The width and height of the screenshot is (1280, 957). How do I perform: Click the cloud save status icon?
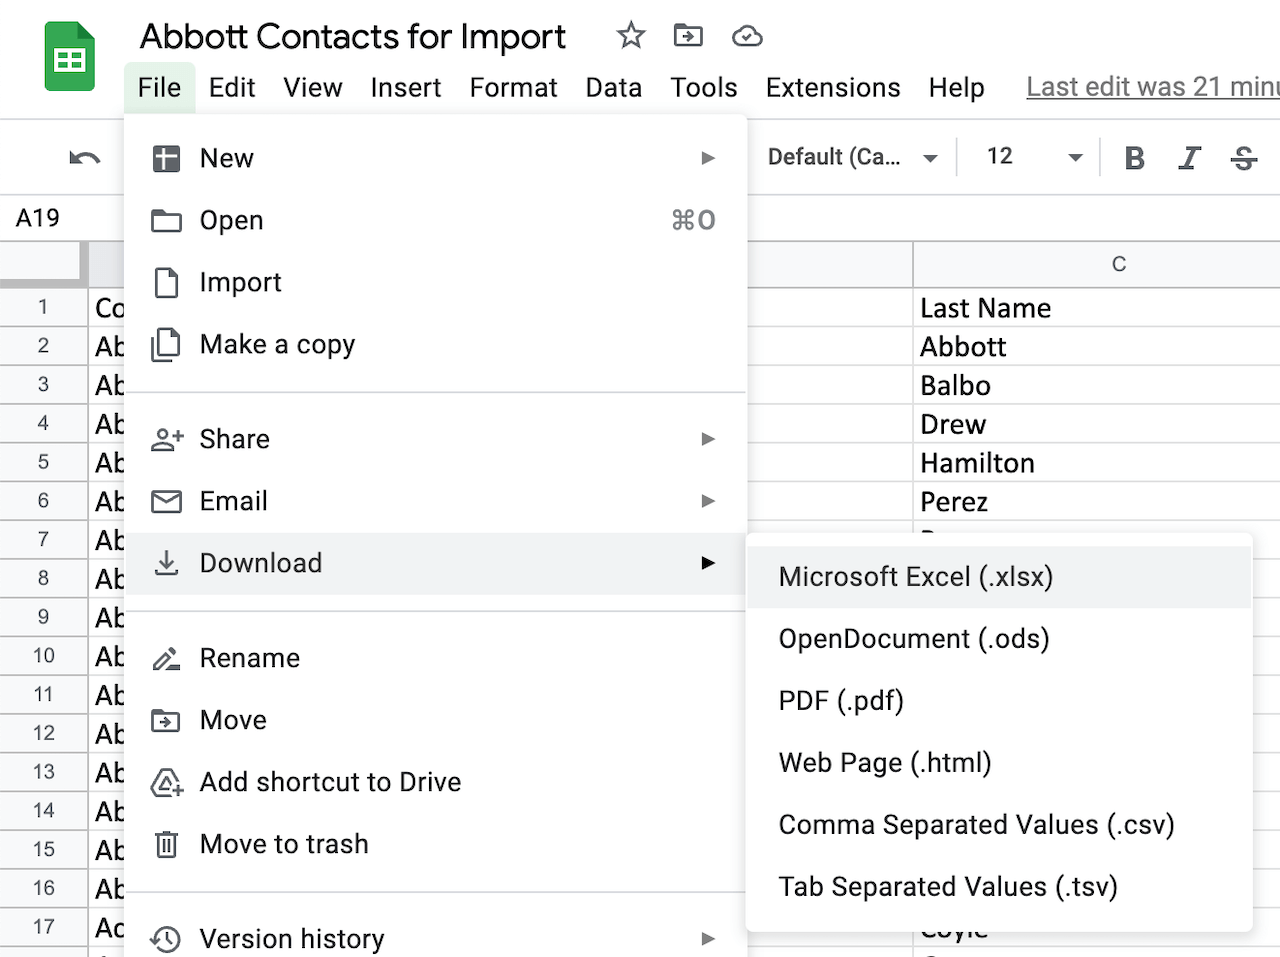click(747, 36)
